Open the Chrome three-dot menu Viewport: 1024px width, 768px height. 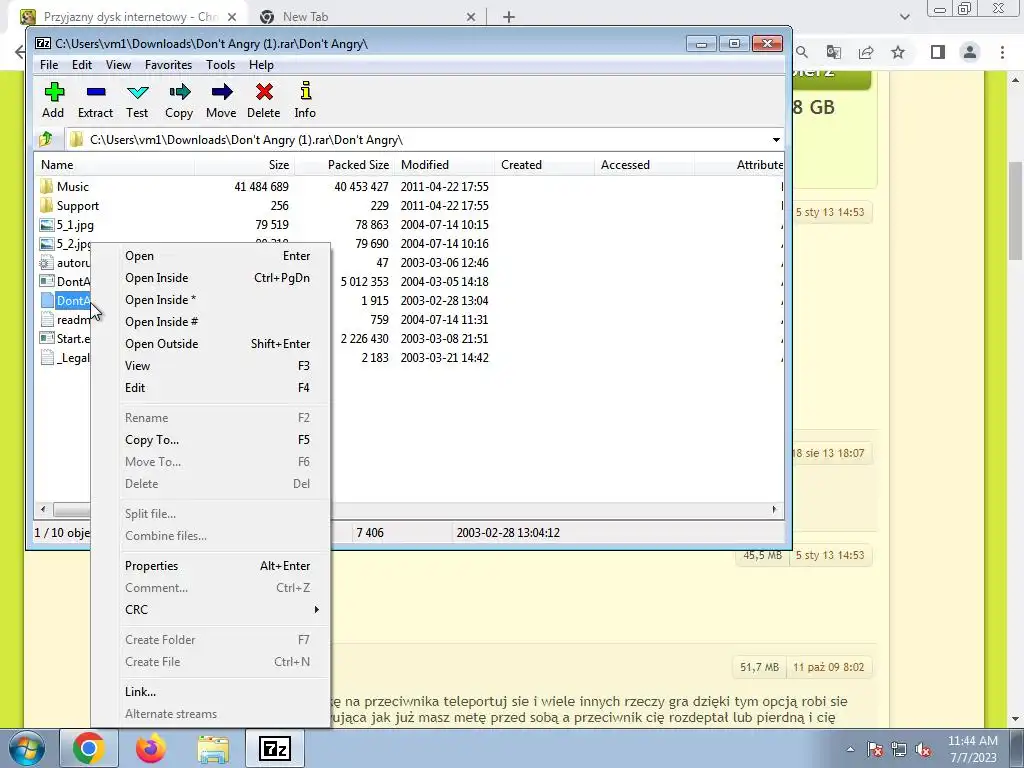[x=1002, y=52]
